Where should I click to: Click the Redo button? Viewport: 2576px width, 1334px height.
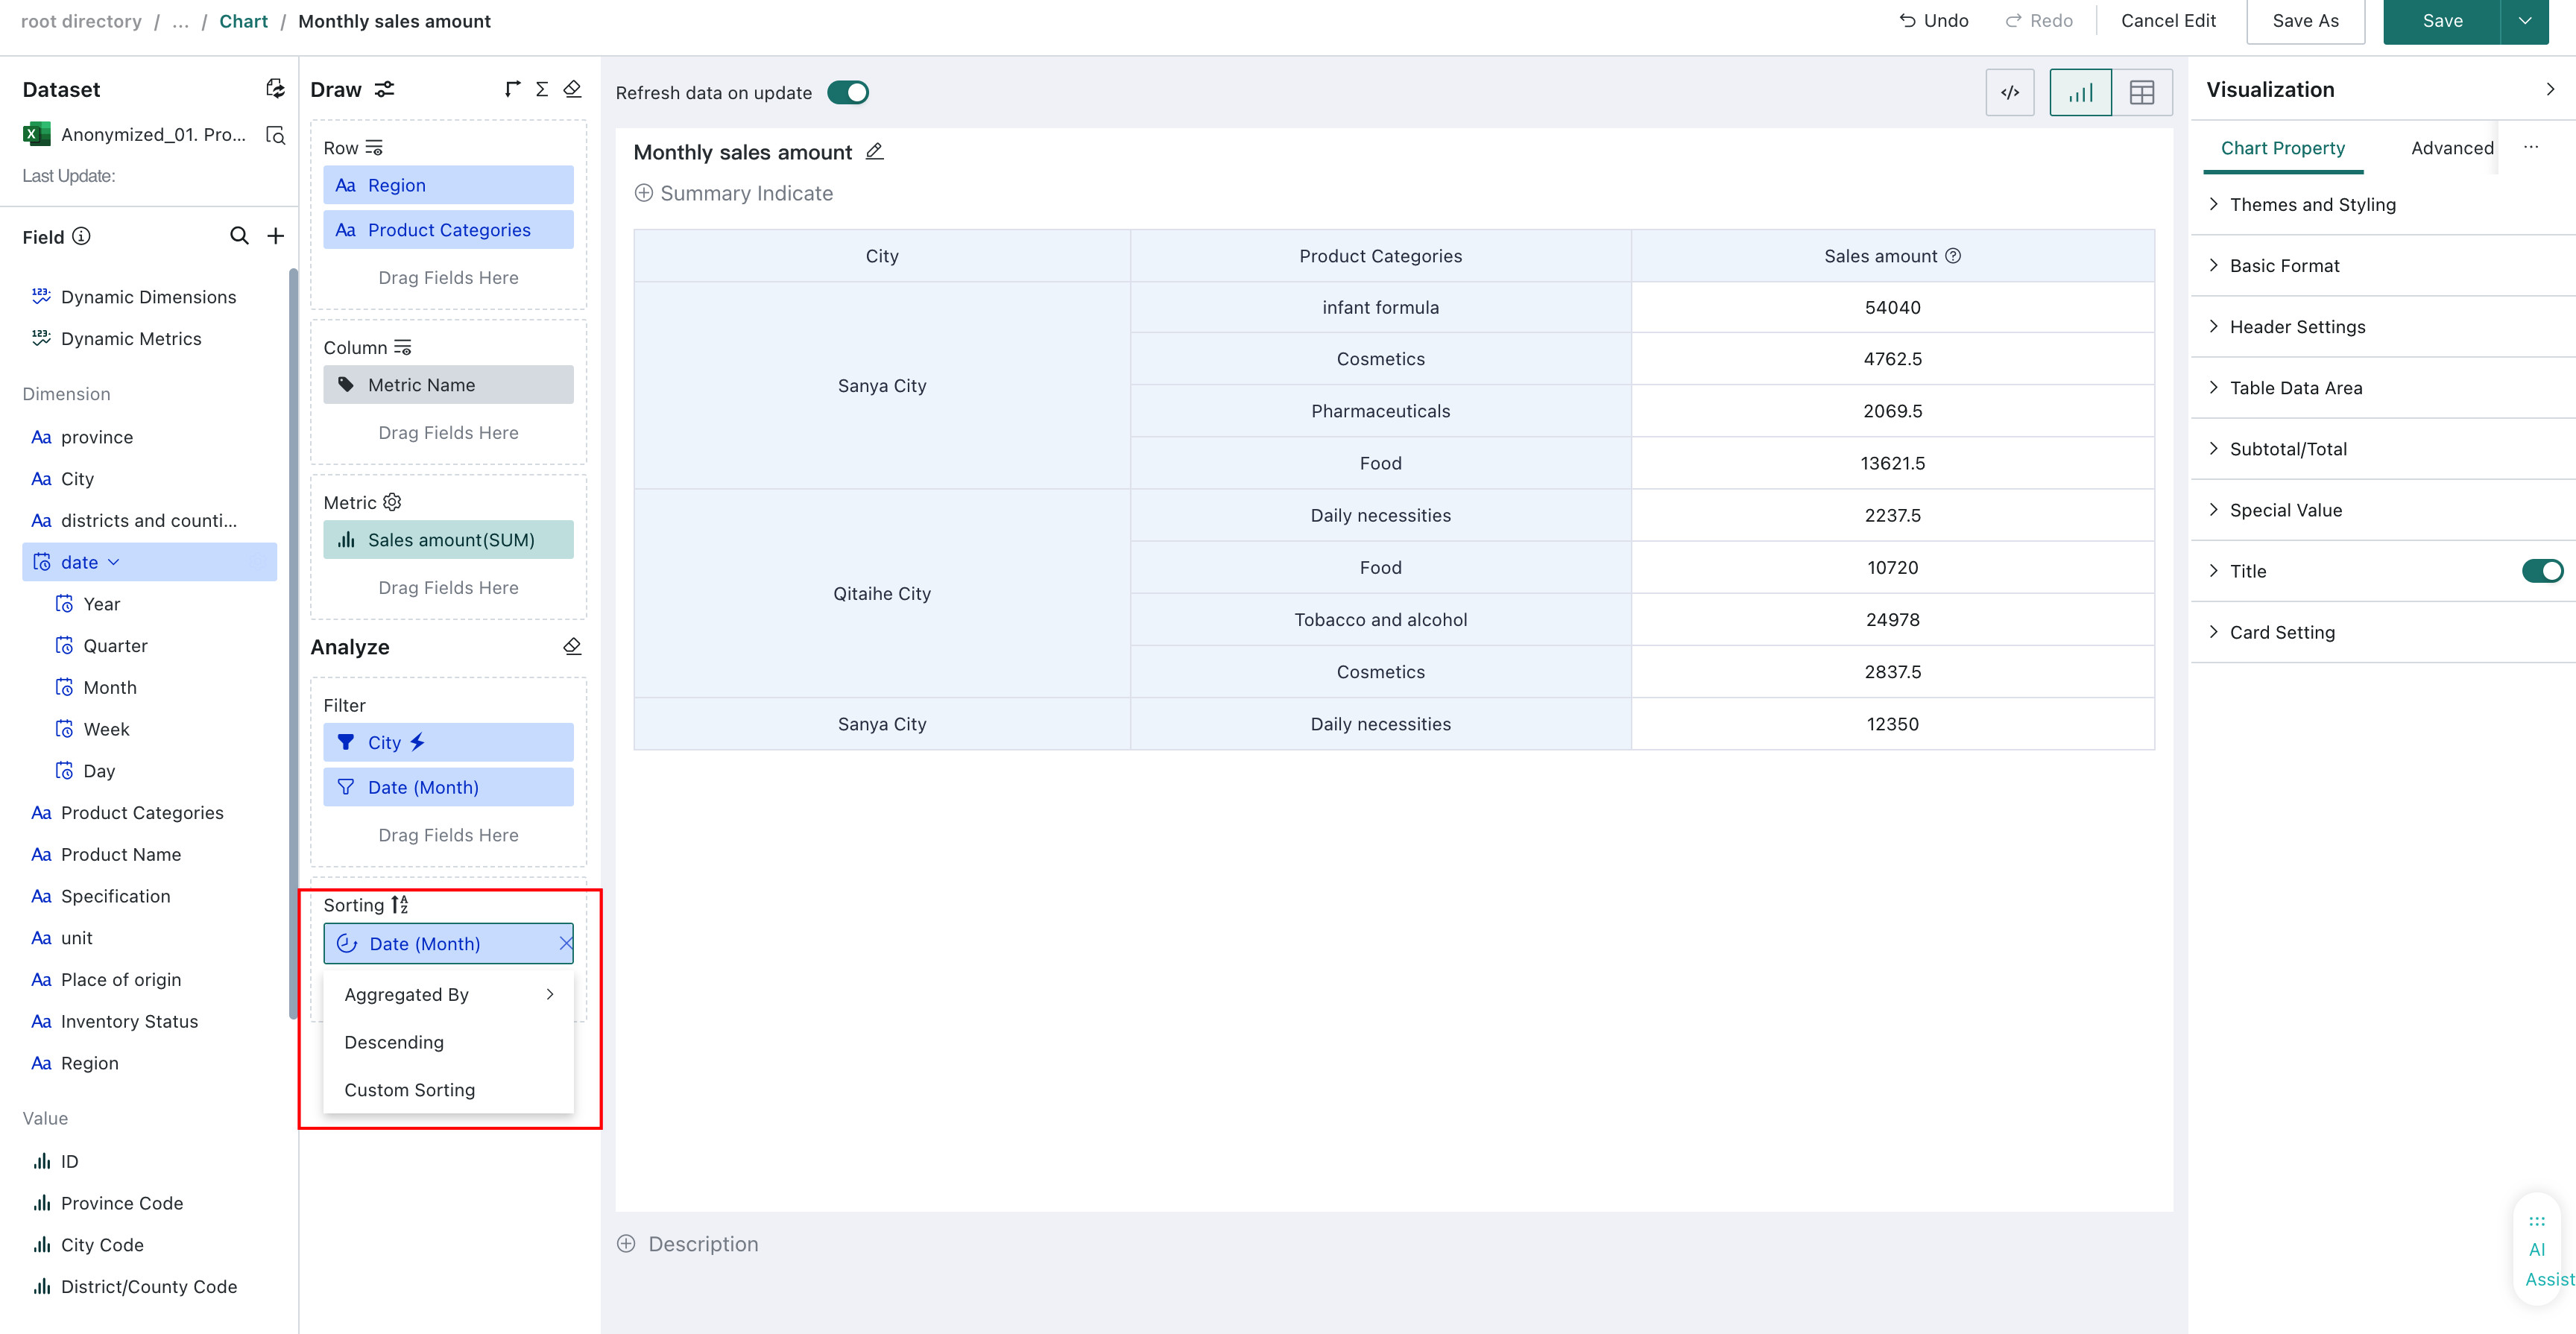[2038, 20]
